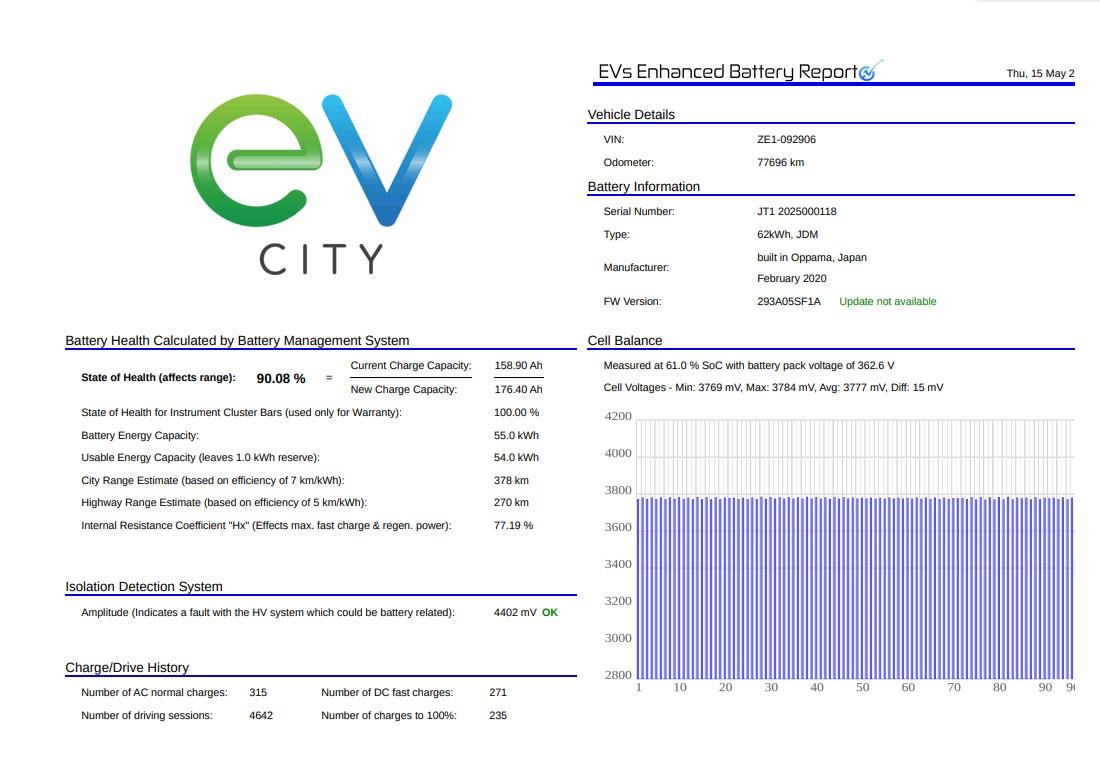Viewport: 1100px width, 757px height.
Task: Click the Internal Resistance Coefficient 77.19 % value
Action: point(514,525)
